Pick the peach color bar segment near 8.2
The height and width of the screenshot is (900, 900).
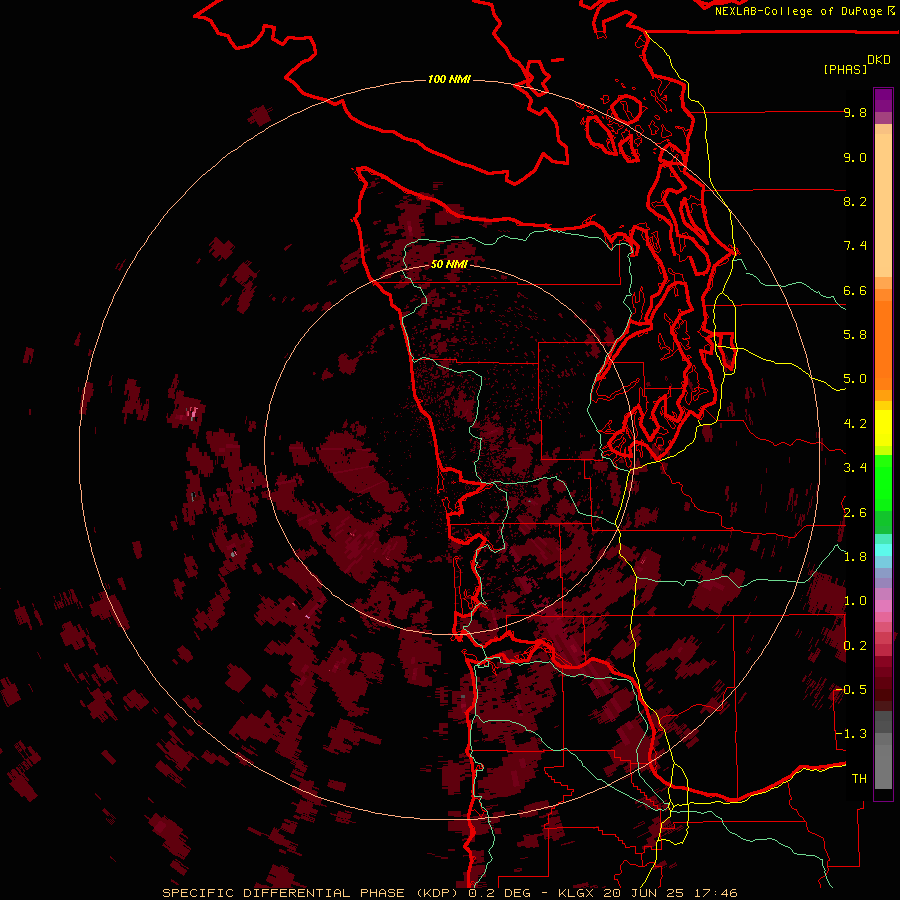[883, 205]
